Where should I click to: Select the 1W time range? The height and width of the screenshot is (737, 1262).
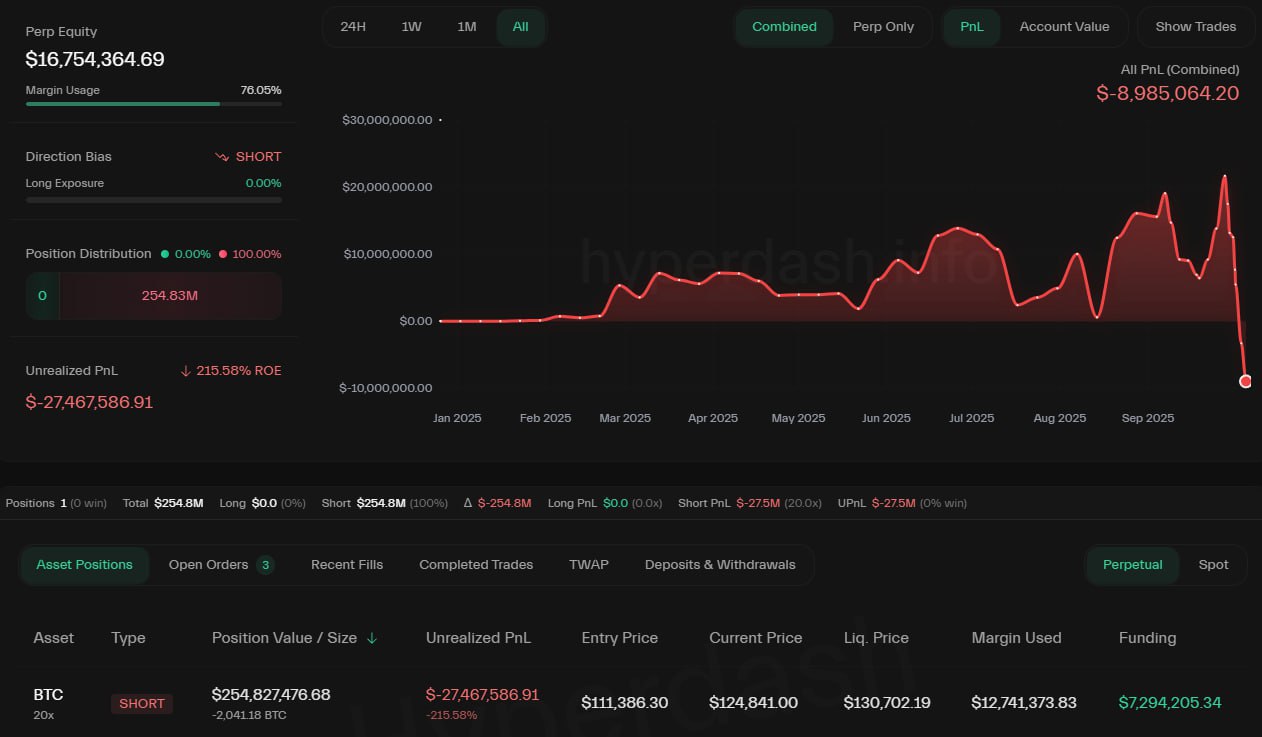[x=411, y=27]
